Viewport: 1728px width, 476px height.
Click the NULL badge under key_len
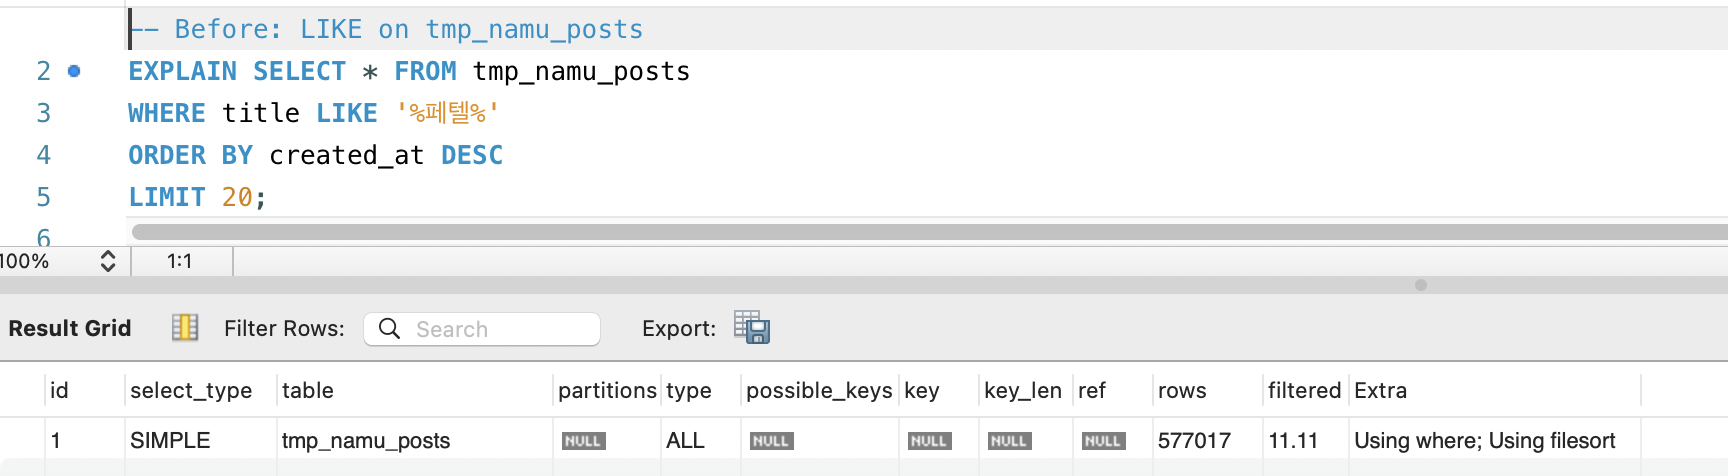[x=1008, y=441]
